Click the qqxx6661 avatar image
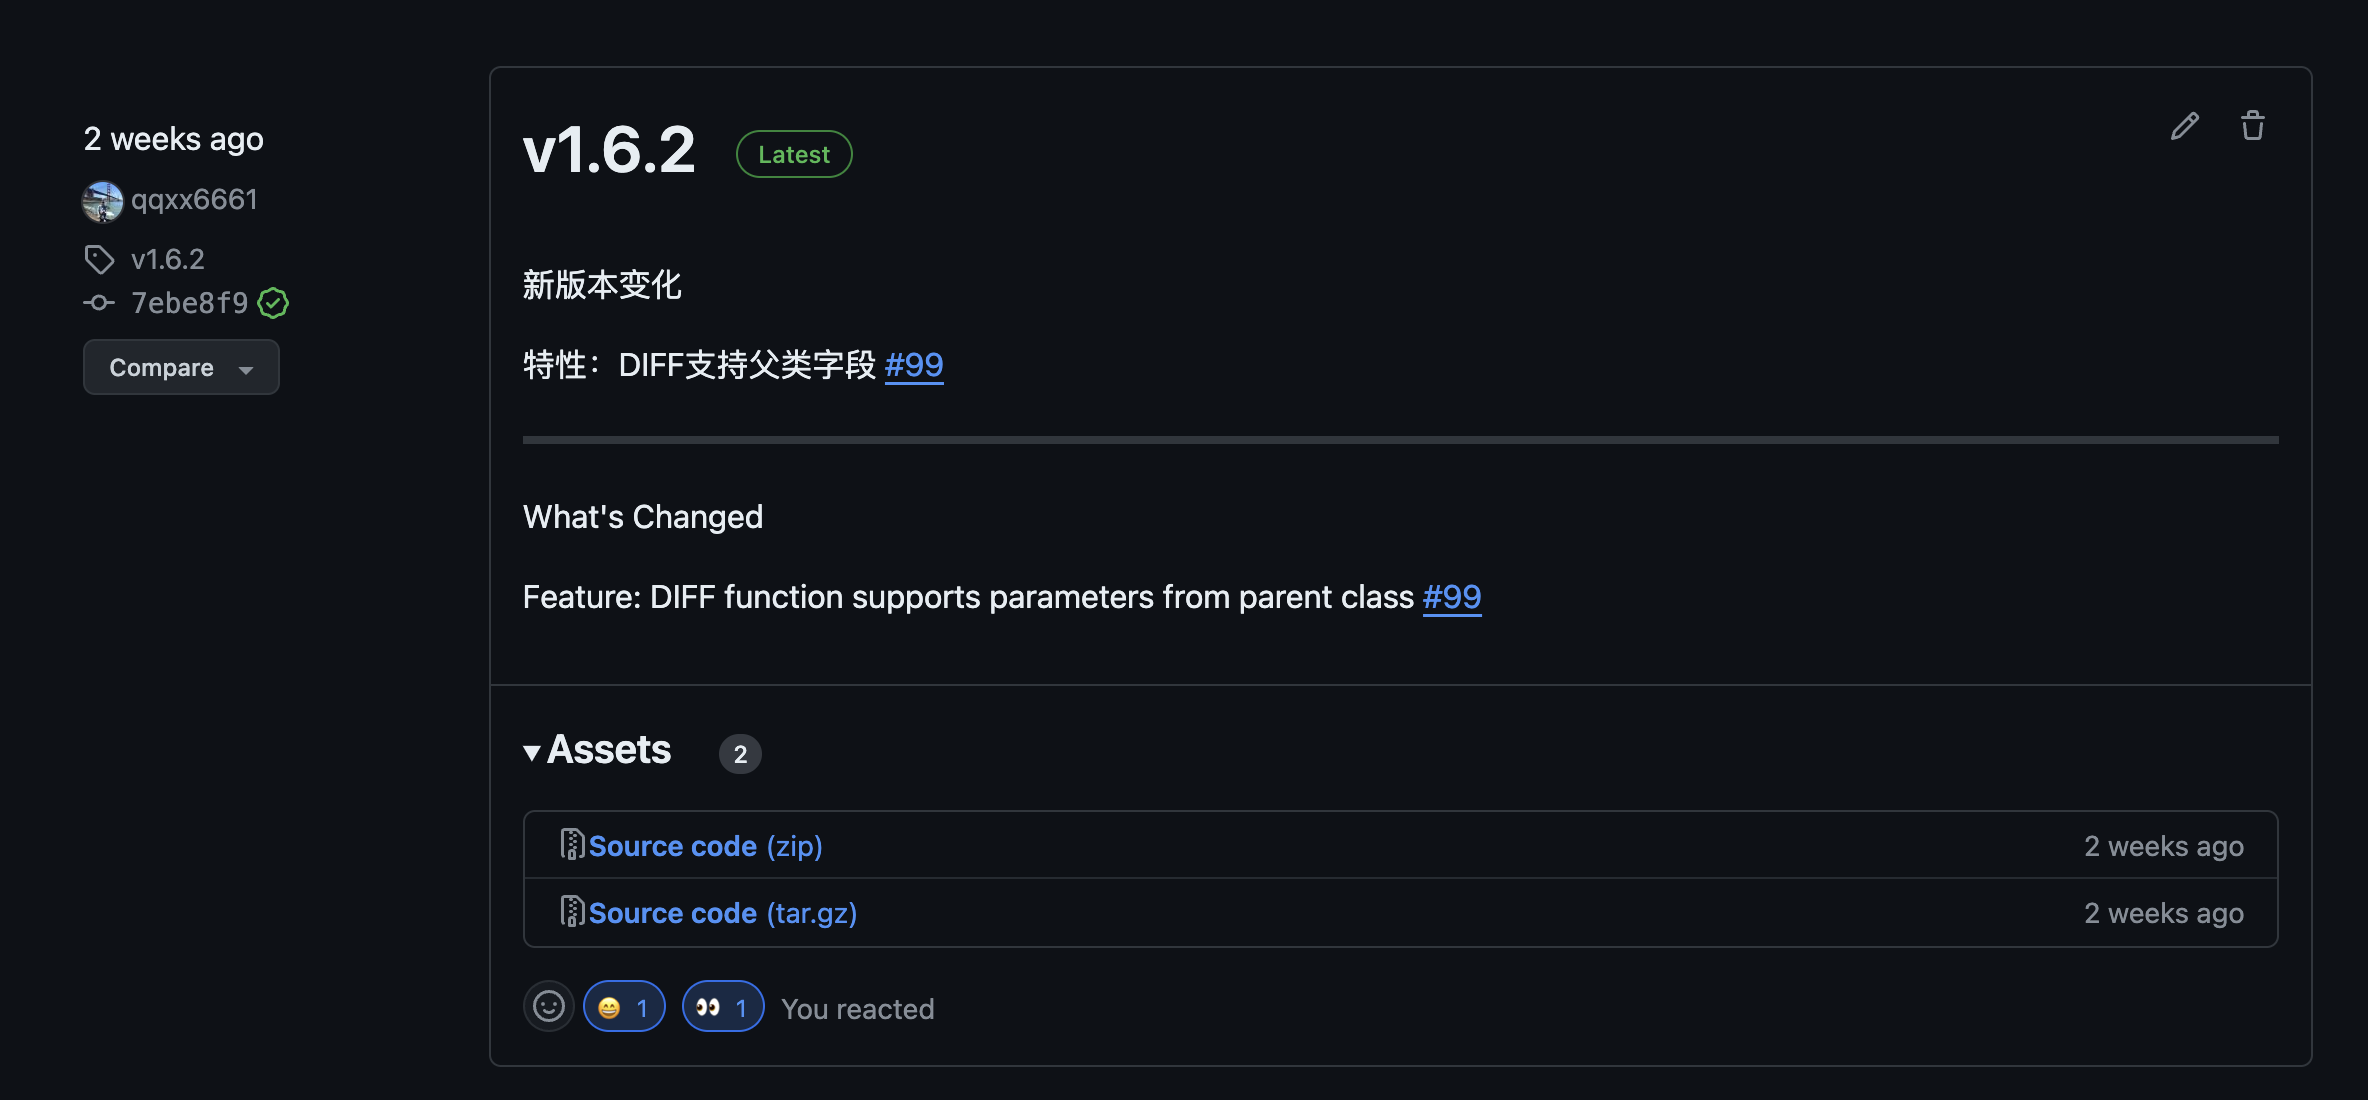The width and height of the screenshot is (2368, 1100). pyautogui.click(x=102, y=201)
